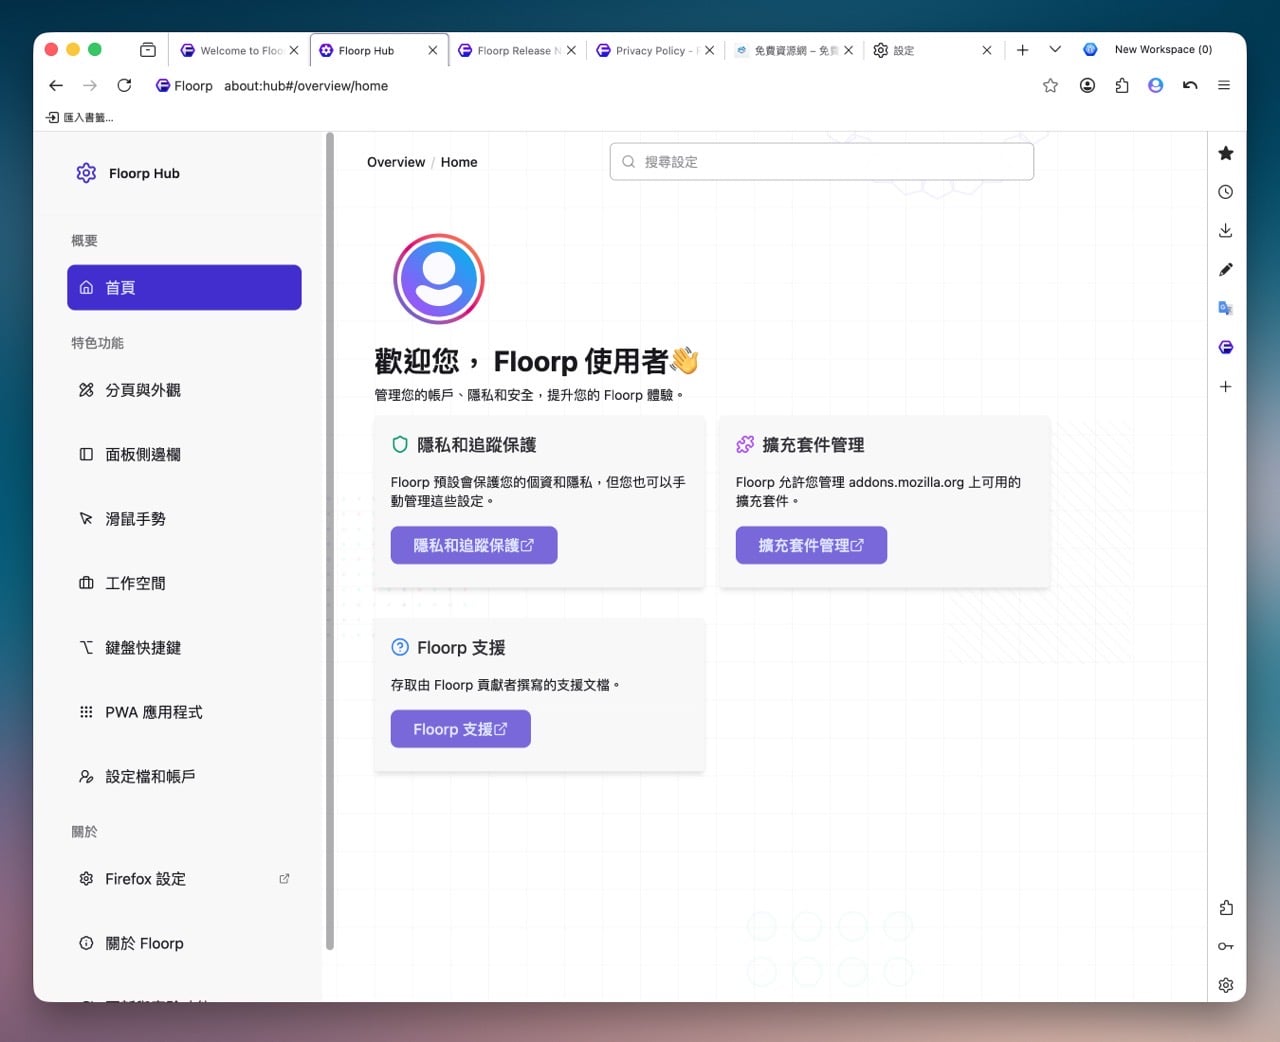
Task: Close the 設定 tab
Action: click(x=987, y=50)
